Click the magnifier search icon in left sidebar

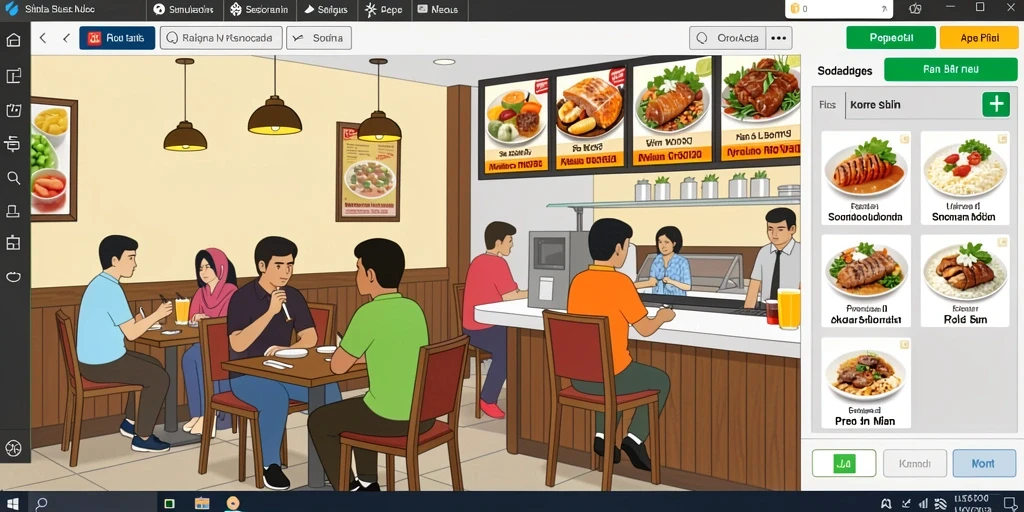pyautogui.click(x=13, y=178)
